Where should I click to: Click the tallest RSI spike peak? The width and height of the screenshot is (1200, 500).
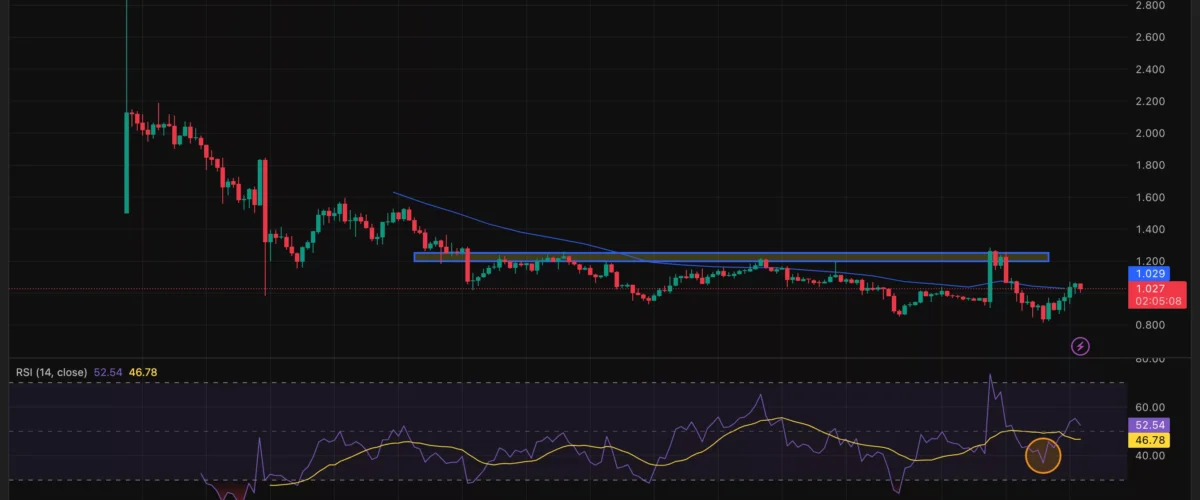pyautogui.click(x=991, y=377)
